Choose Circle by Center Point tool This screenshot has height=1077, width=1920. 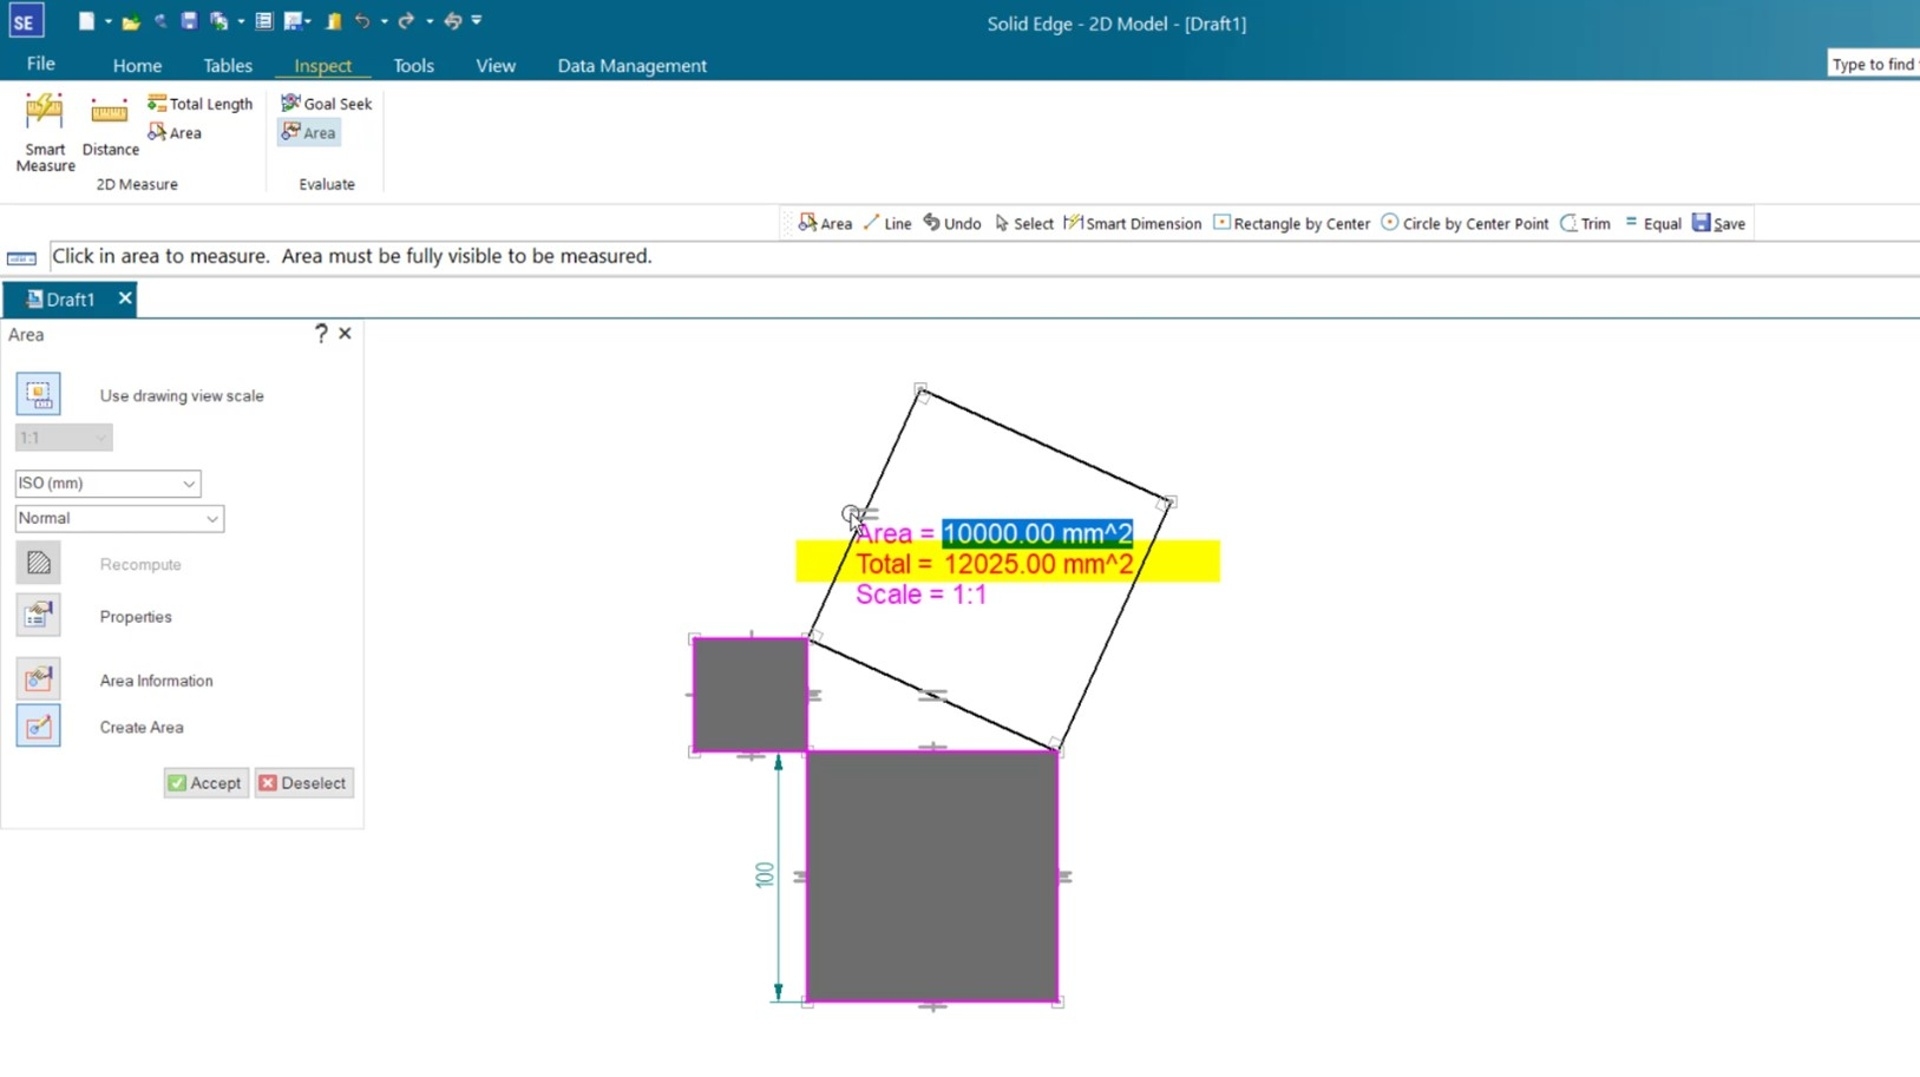tap(1465, 223)
